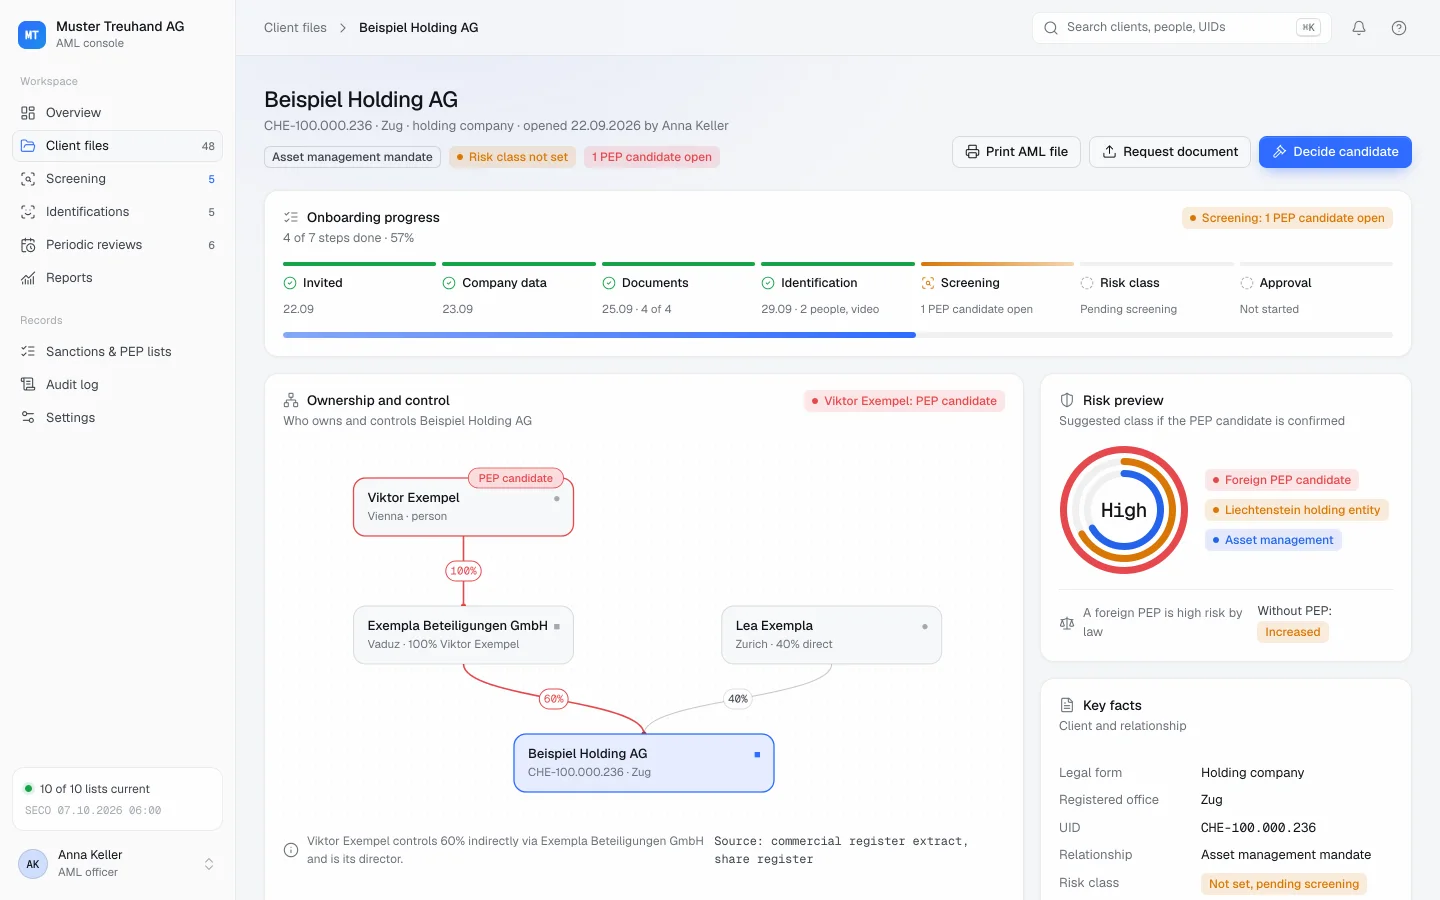Click the 60% ownership edge label
This screenshot has height=900, width=1440.
[x=554, y=699]
